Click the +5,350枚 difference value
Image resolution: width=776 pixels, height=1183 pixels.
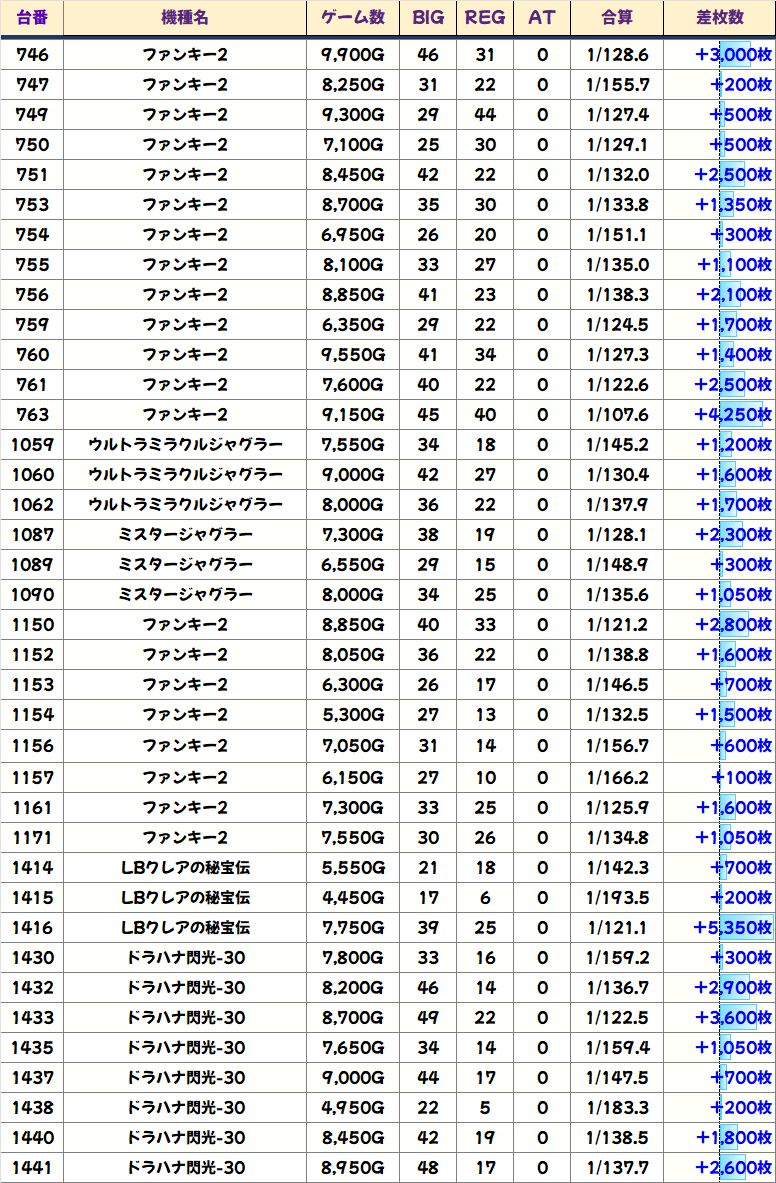[733, 927]
